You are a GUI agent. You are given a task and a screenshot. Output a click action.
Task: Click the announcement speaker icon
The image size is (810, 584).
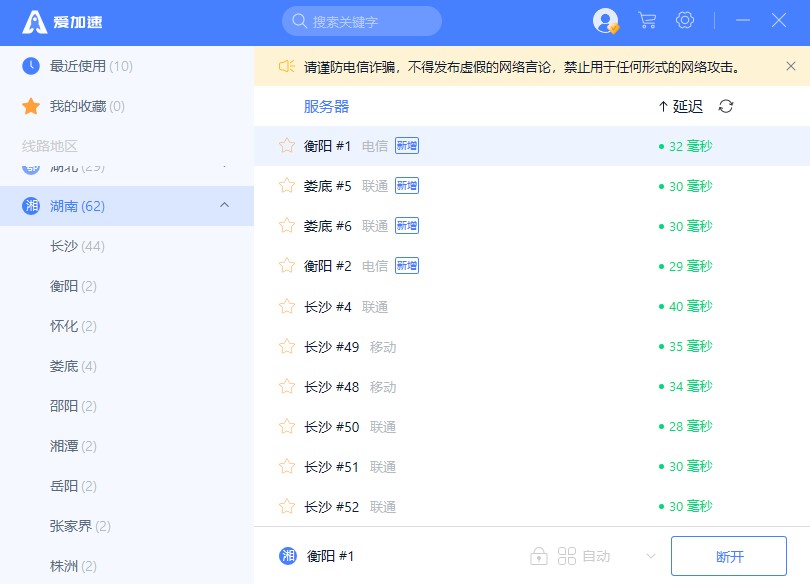coord(287,67)
